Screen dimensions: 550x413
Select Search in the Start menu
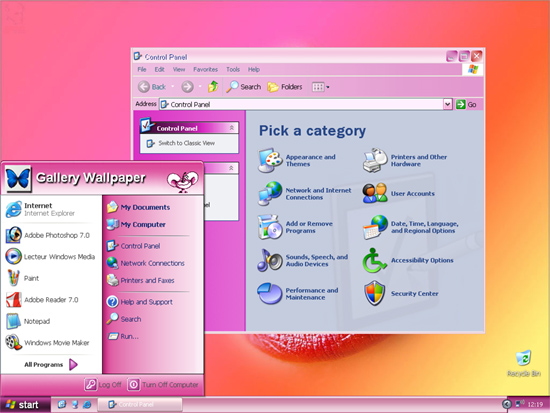pos(124,319)
